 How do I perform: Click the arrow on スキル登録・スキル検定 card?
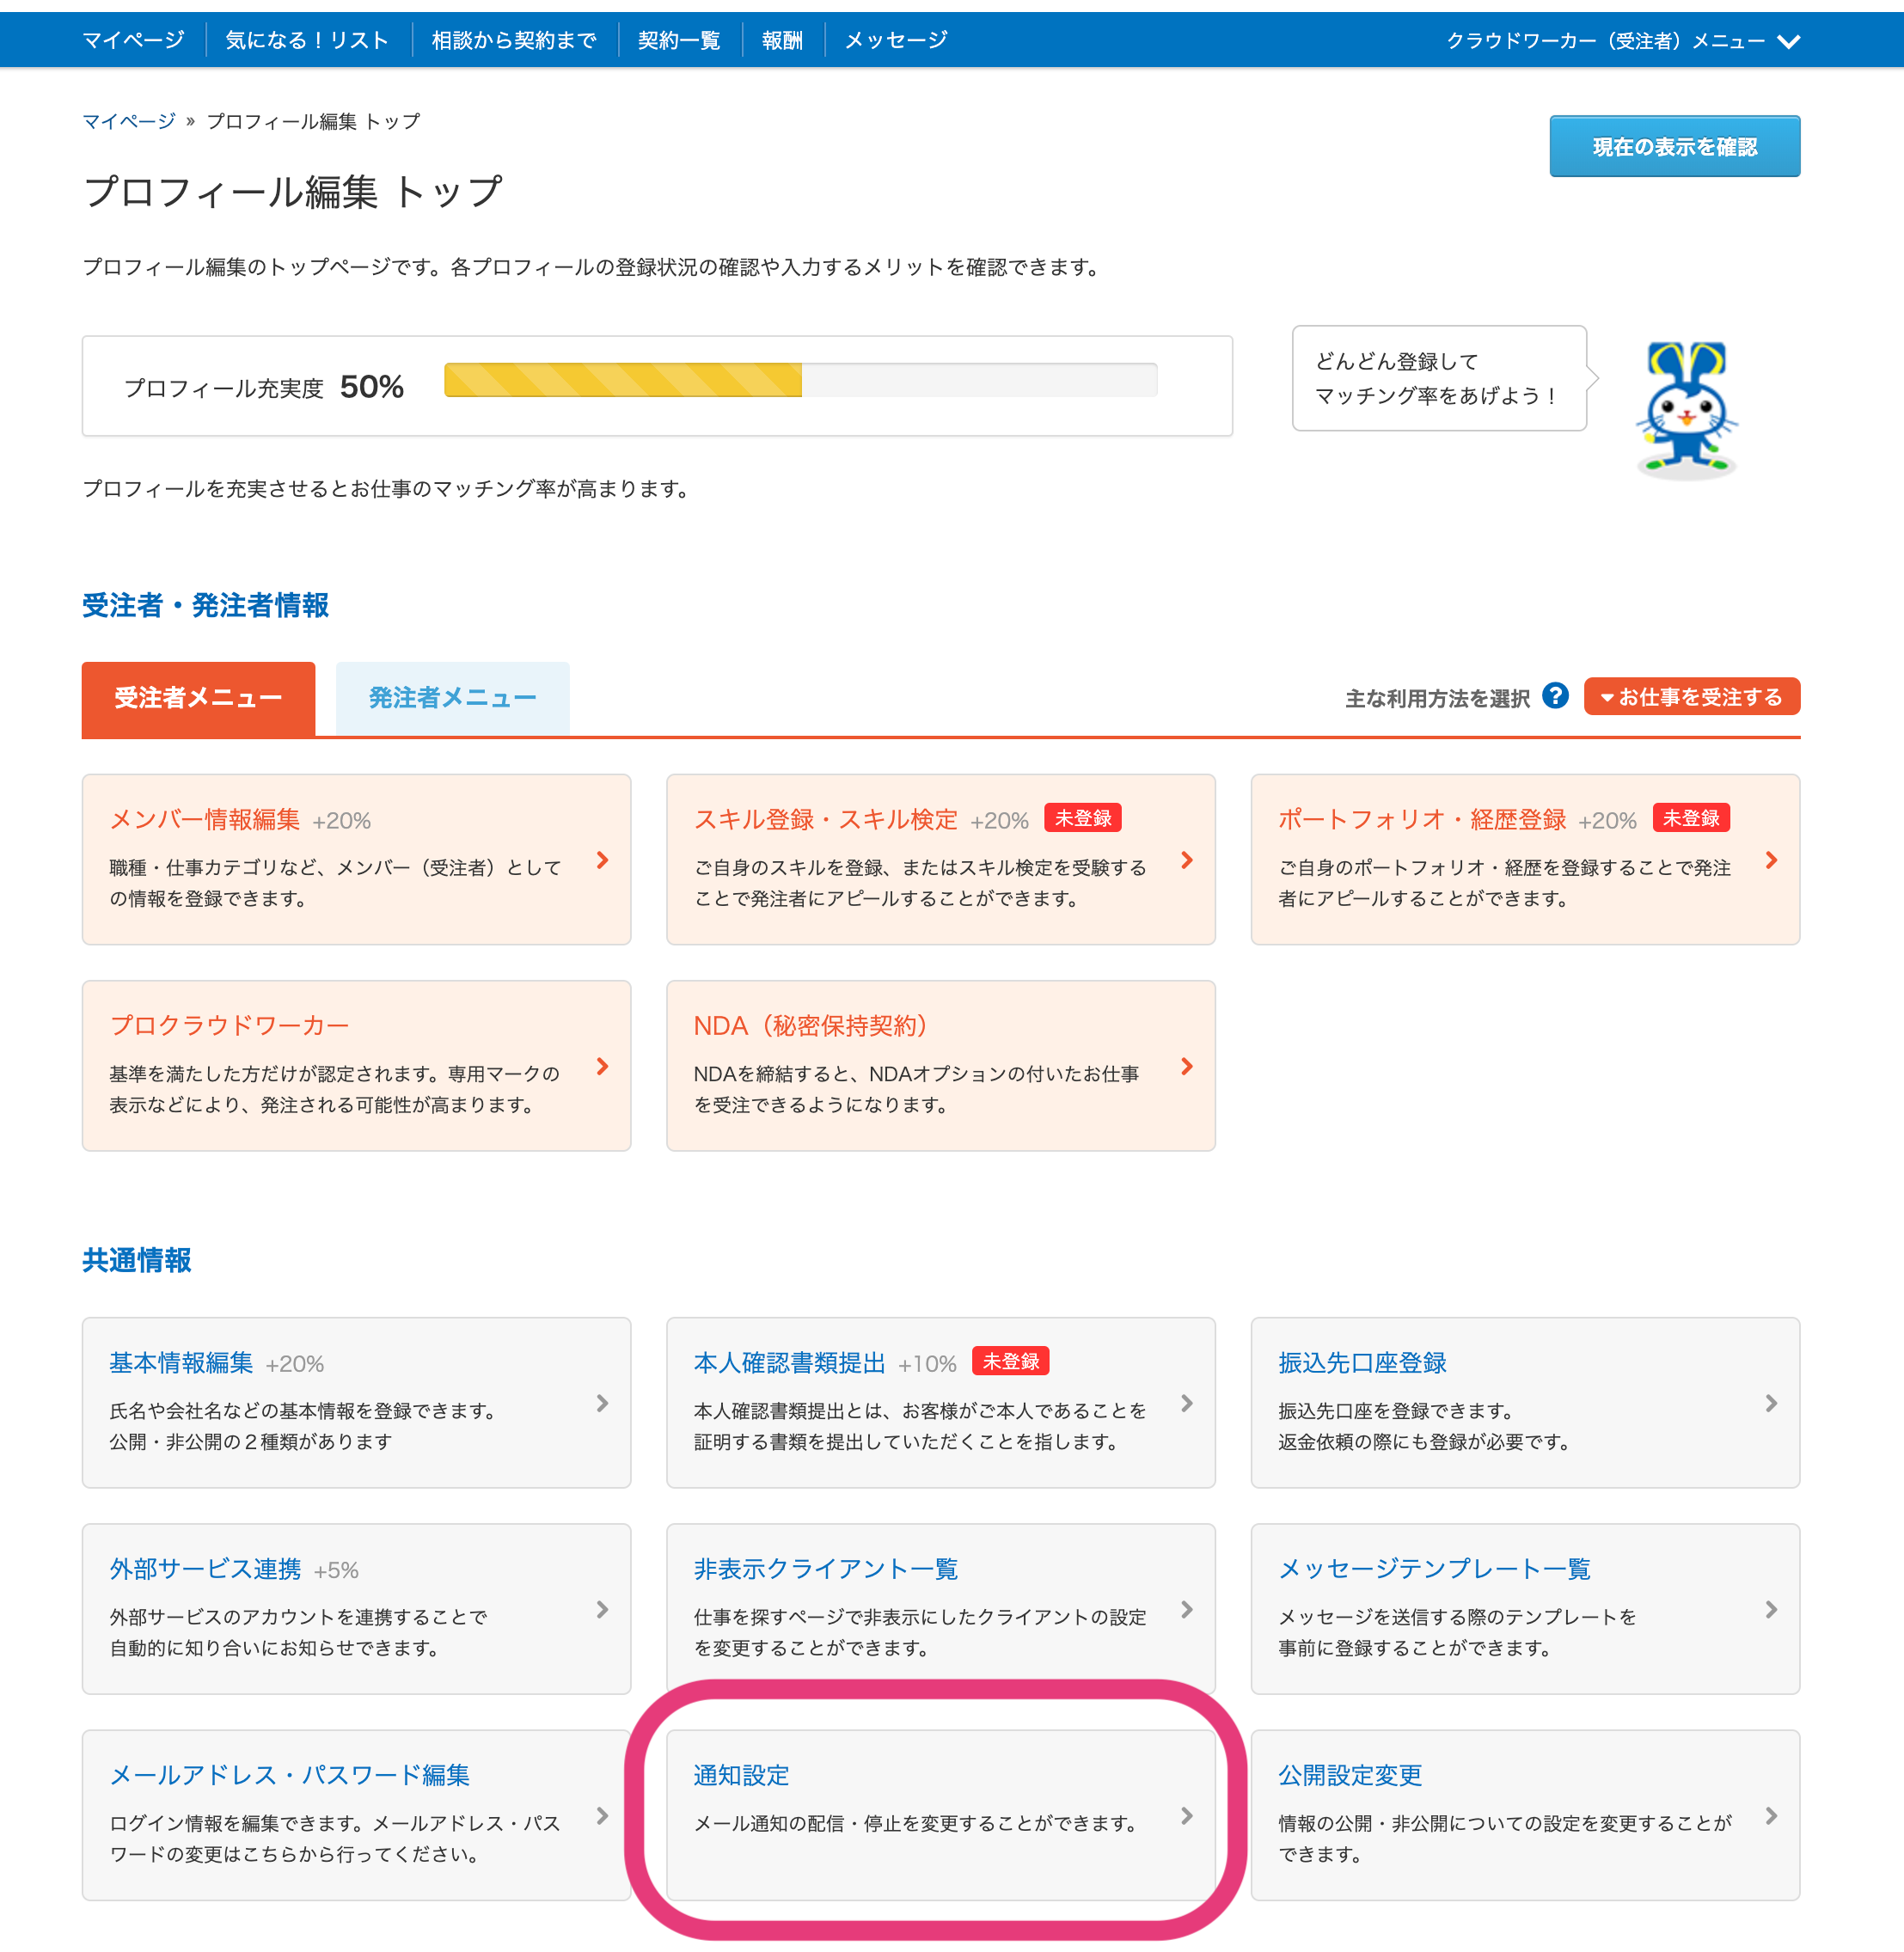tap(1187, 860)
